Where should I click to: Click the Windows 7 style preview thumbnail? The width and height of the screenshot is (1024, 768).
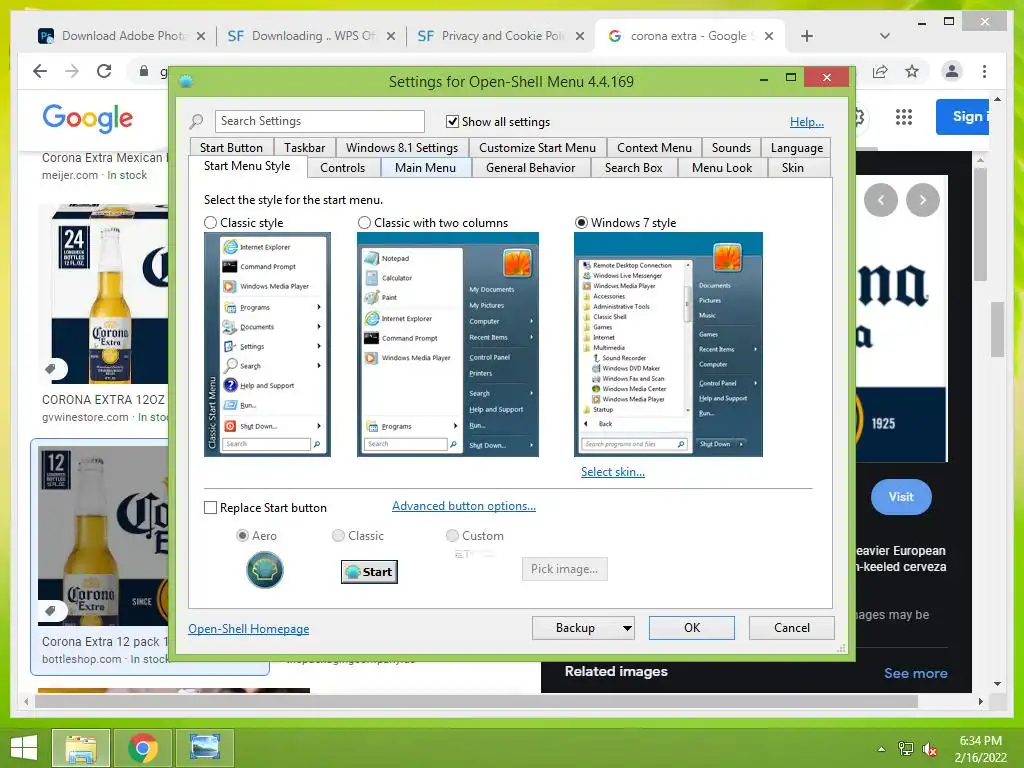[668, 344]
